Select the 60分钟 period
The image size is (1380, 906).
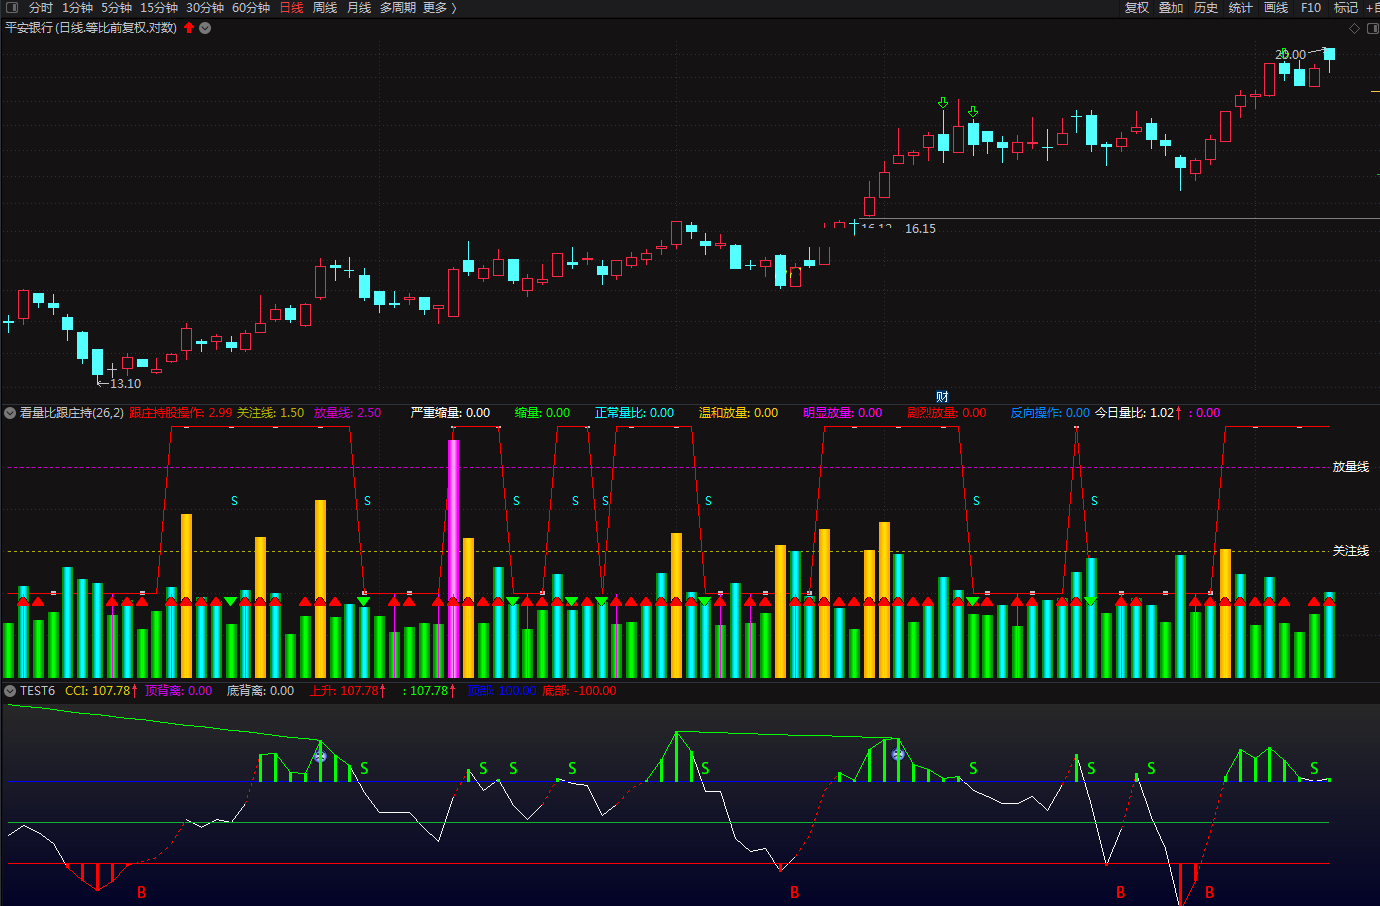[x=251, y=8]
